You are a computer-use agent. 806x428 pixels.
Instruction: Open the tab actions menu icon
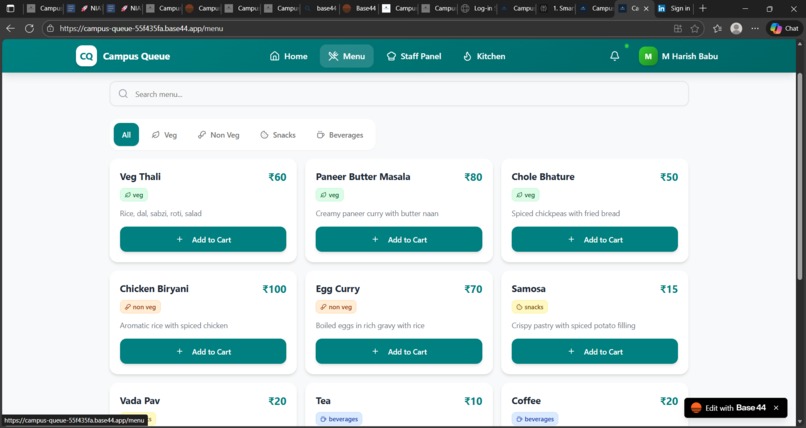pos(10,9)
